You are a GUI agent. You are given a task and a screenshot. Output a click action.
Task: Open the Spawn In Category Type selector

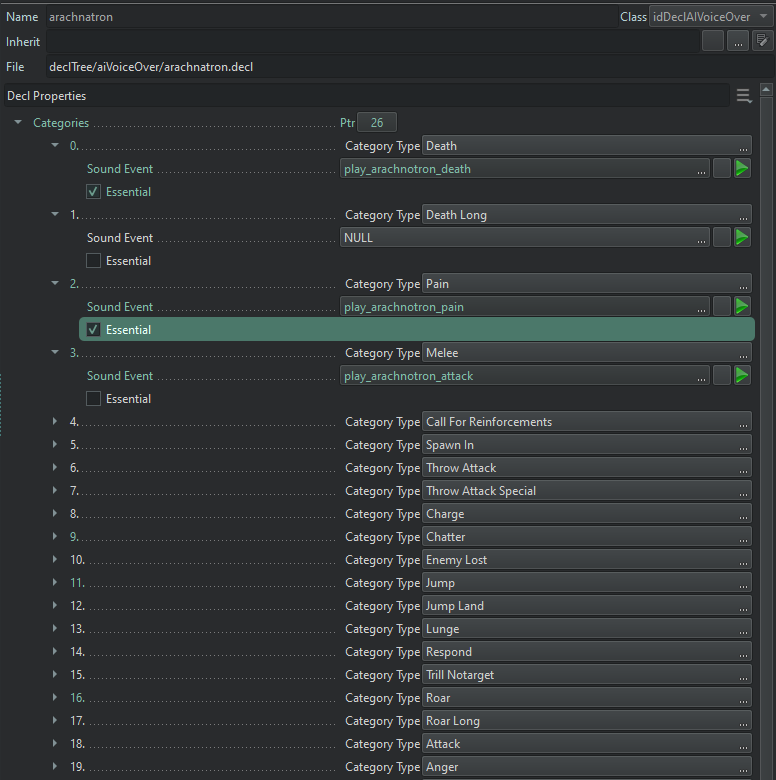coord(586,445)
